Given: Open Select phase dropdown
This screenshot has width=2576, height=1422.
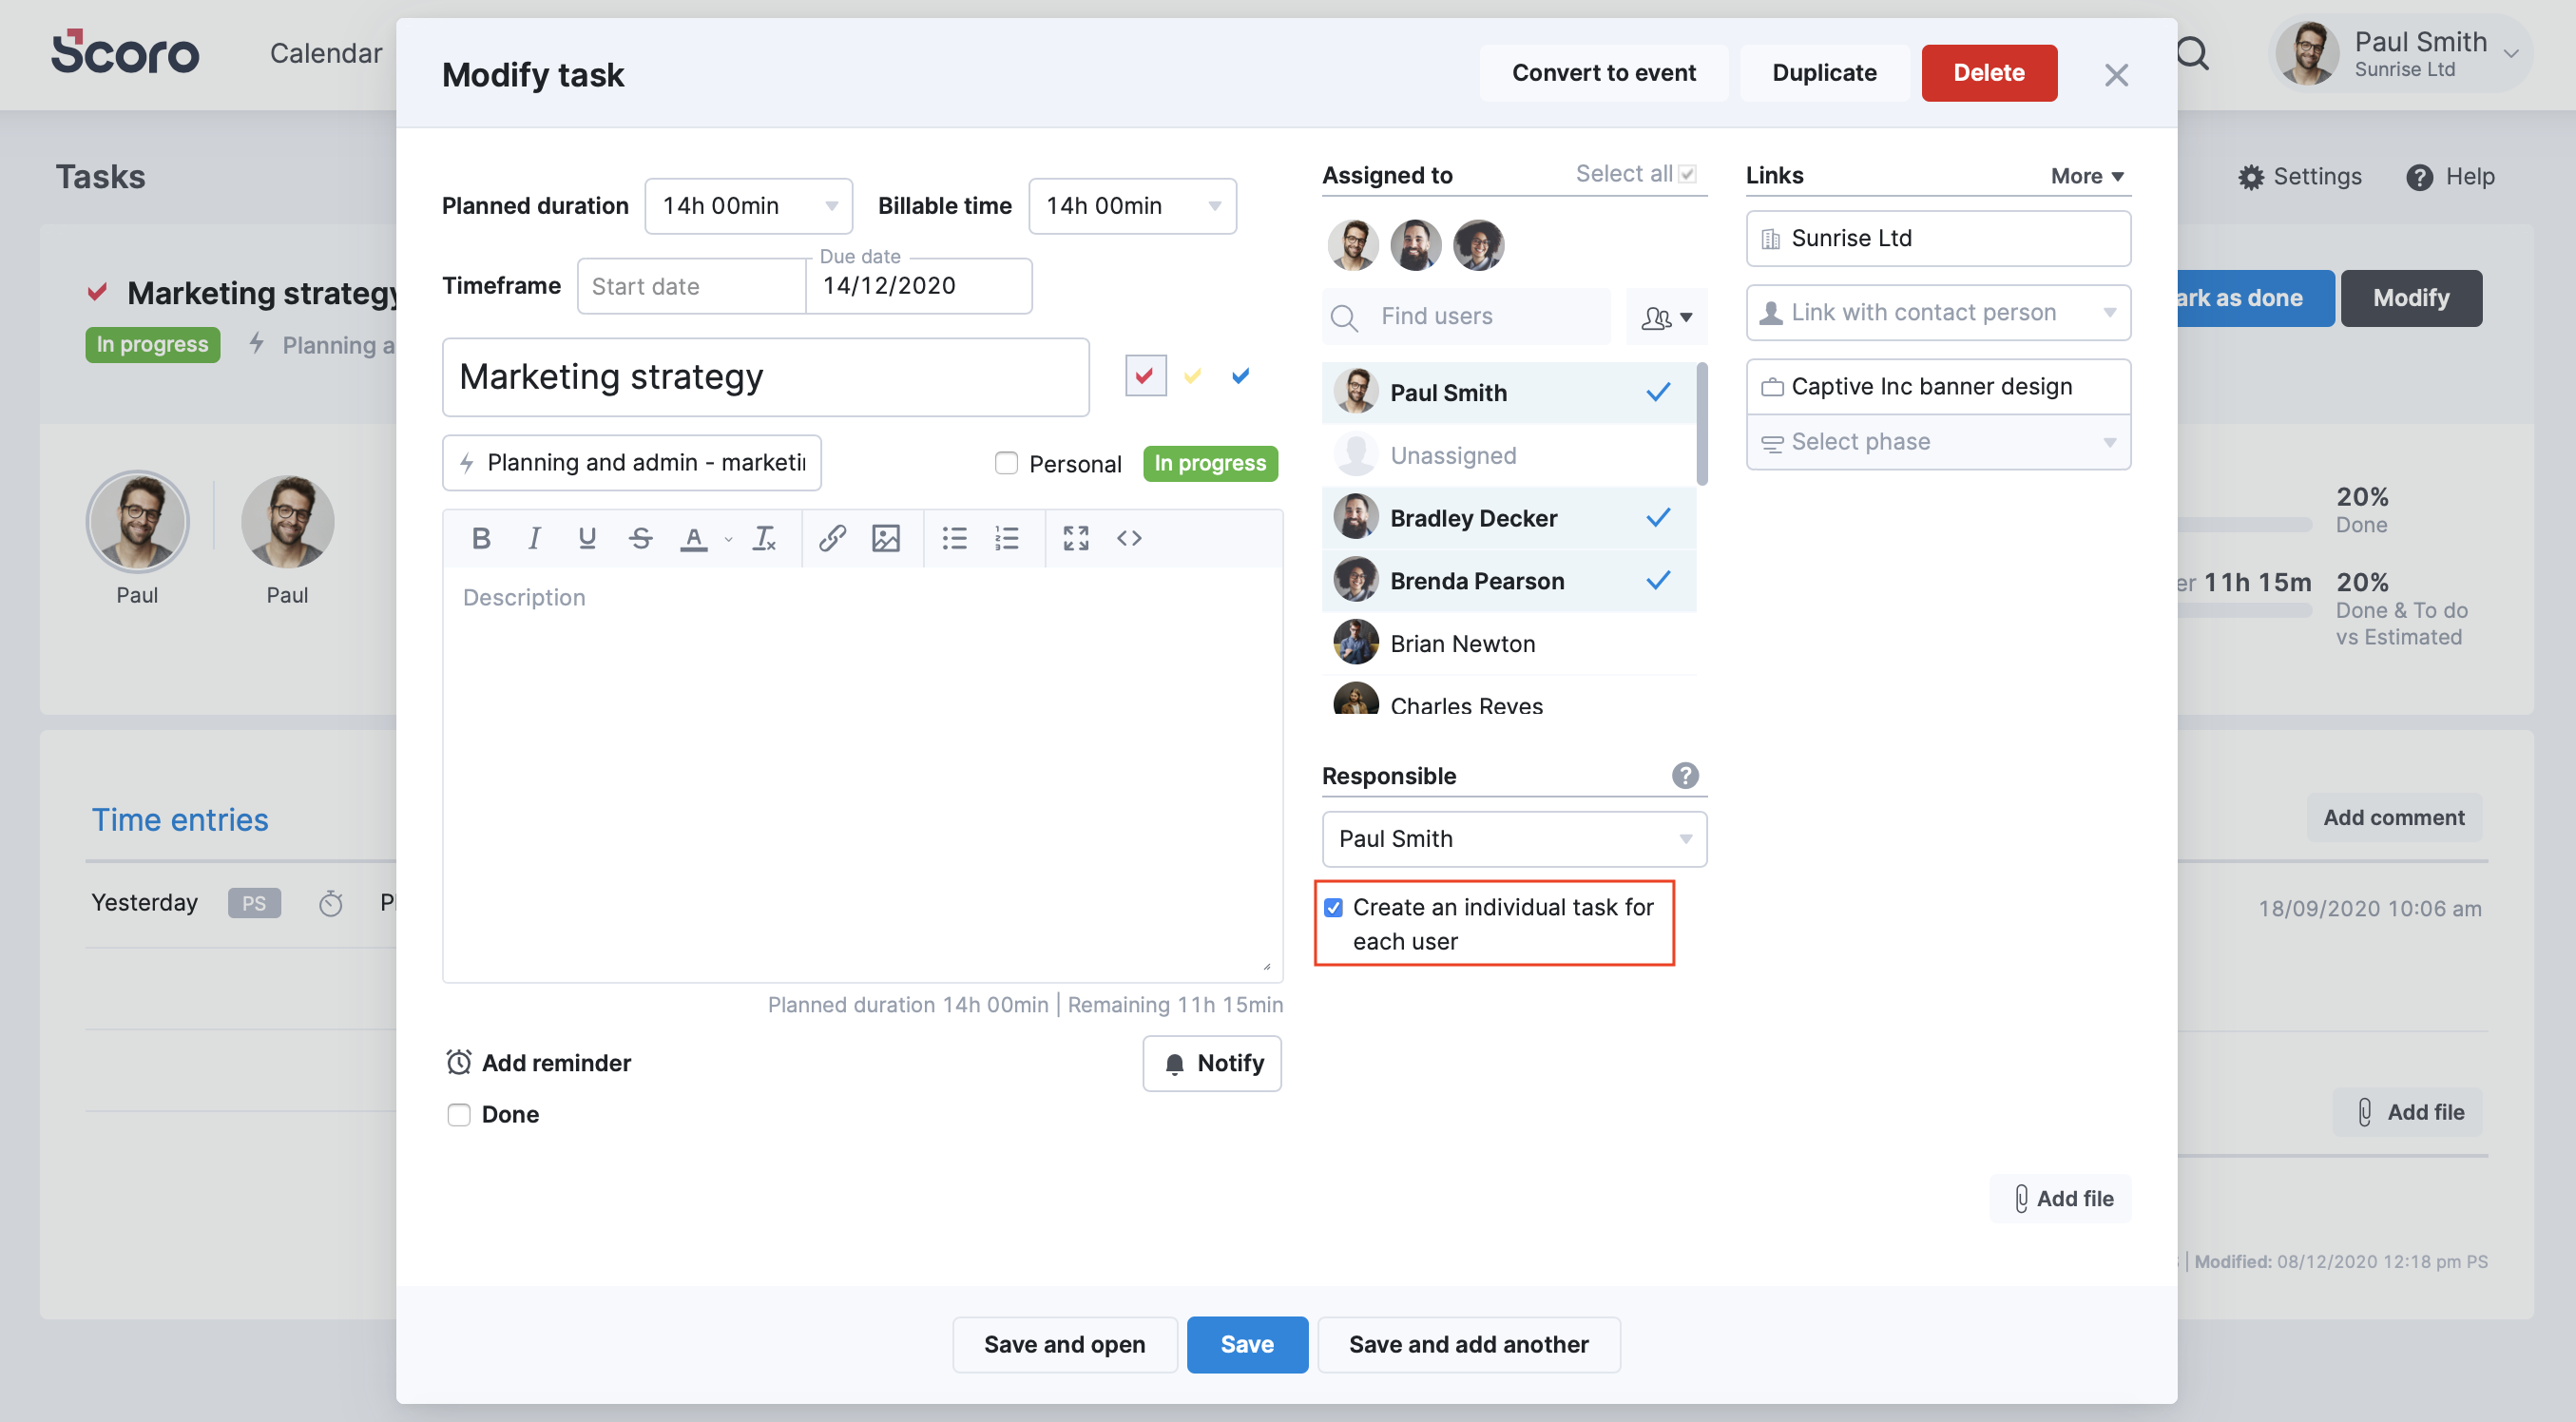Looking at the screenshot, I should pyautogui.click(x=1937, y=442).
